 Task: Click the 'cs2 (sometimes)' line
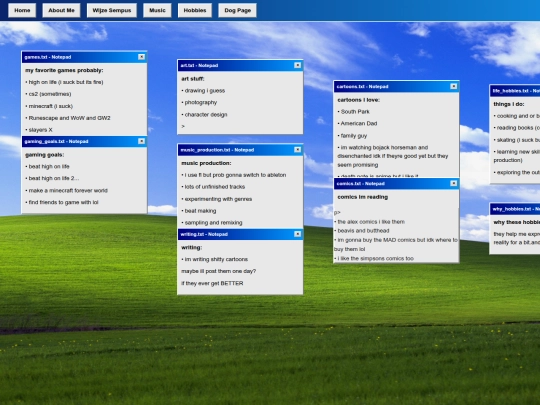48,94
